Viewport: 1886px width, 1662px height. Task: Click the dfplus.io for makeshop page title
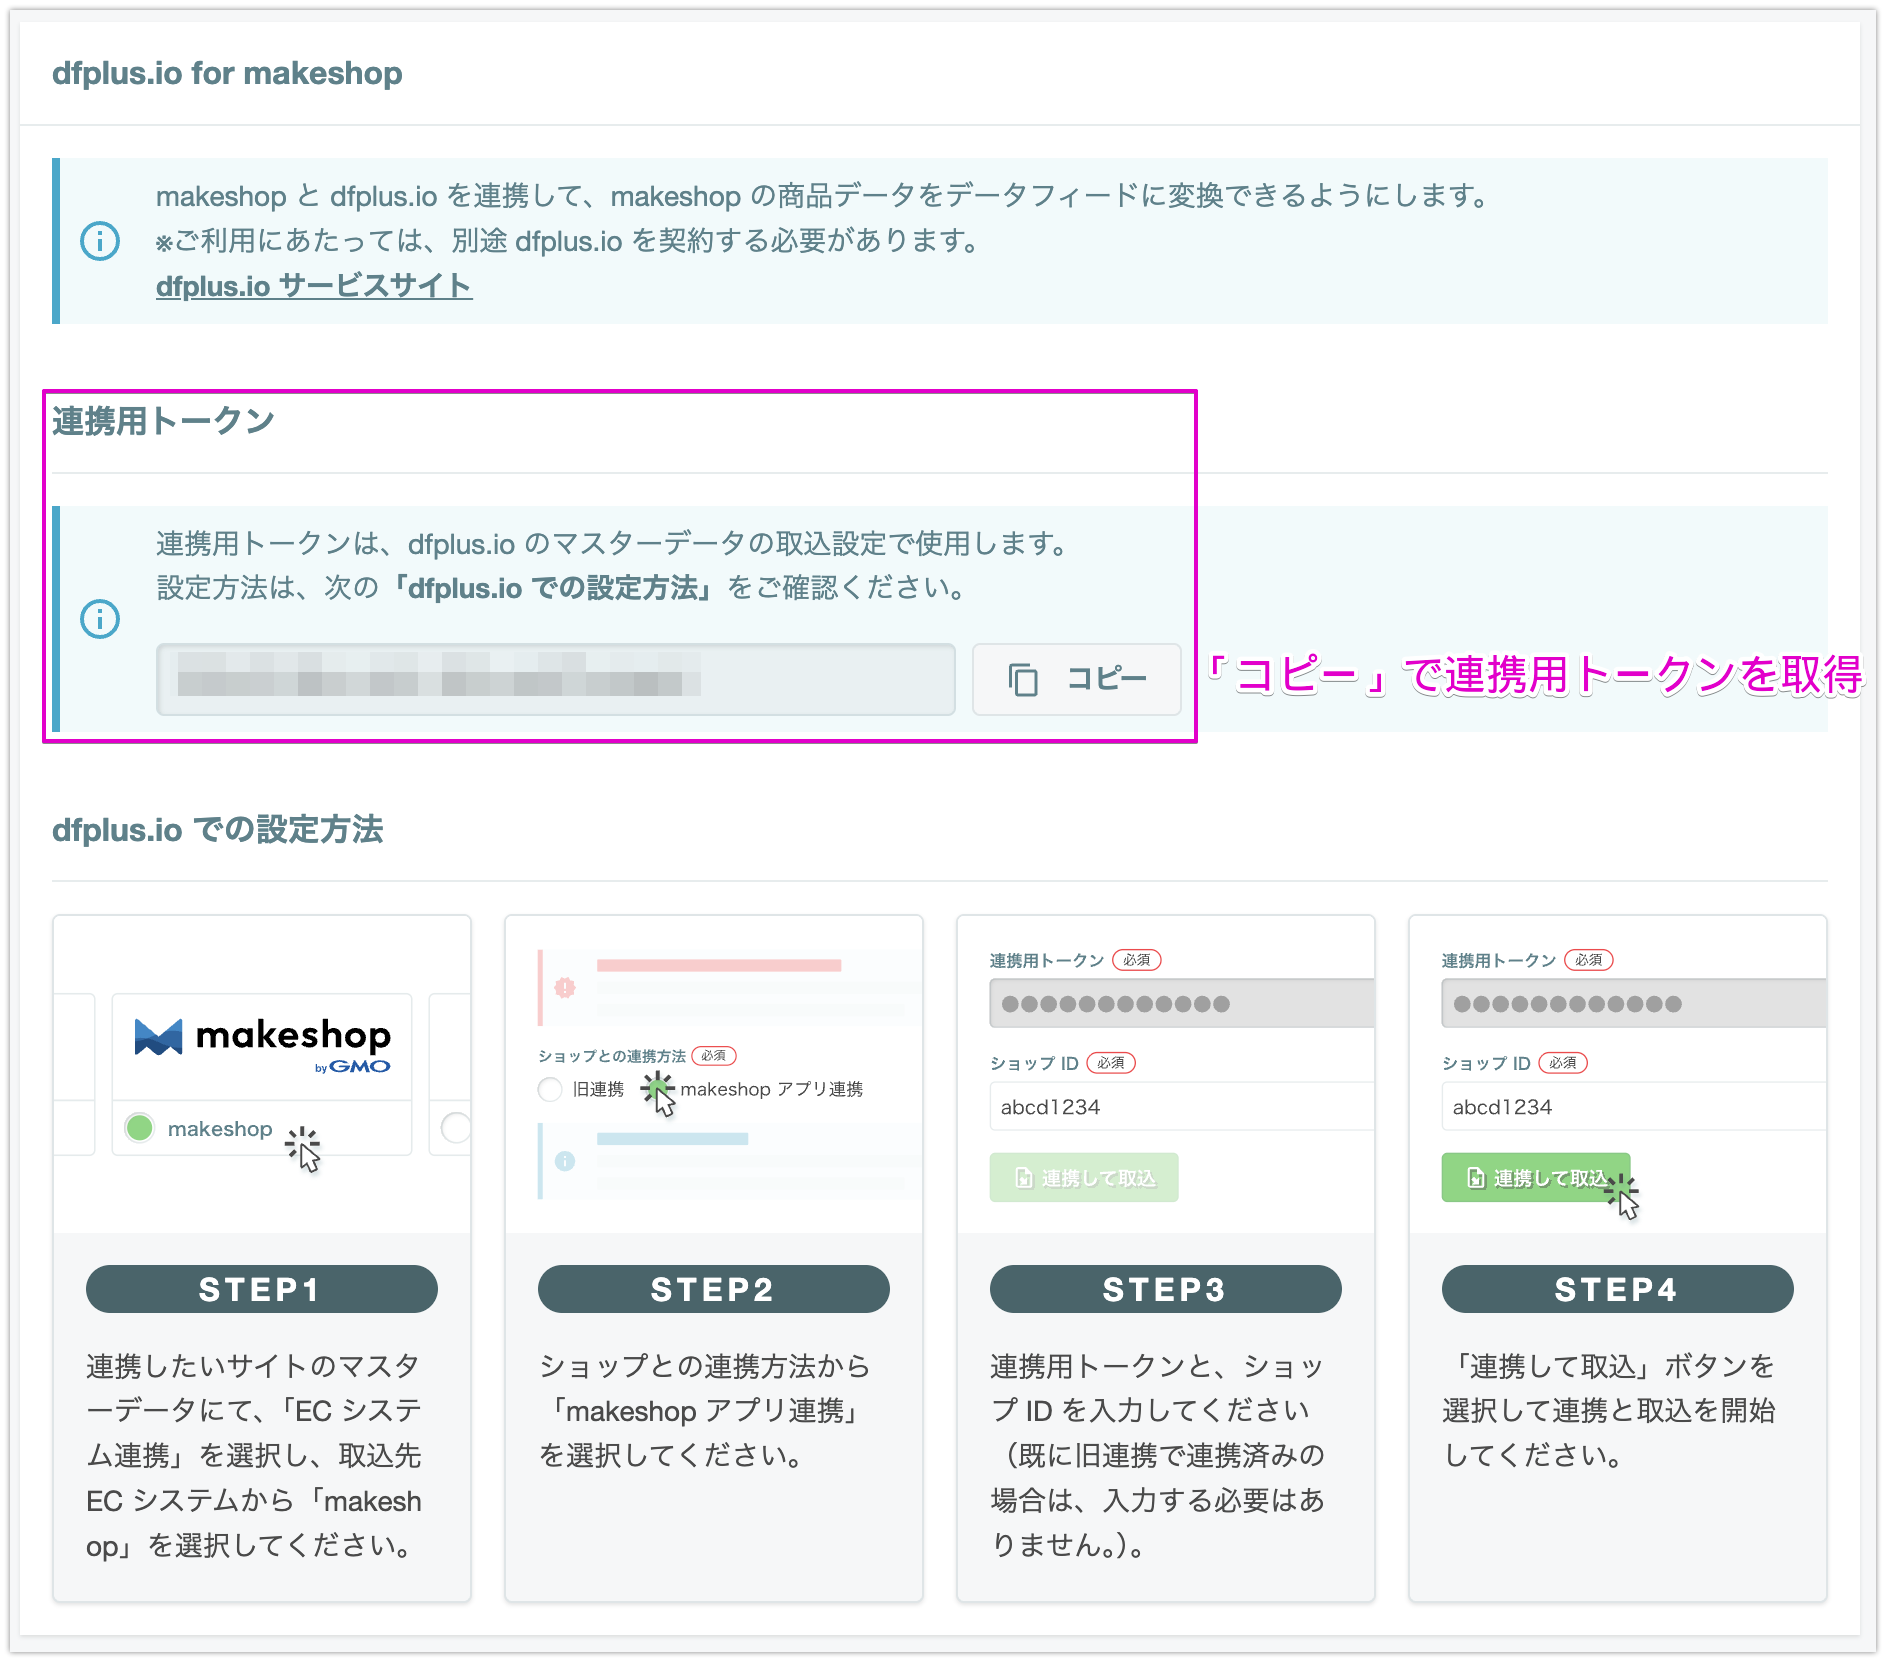(x=227, y=73)
